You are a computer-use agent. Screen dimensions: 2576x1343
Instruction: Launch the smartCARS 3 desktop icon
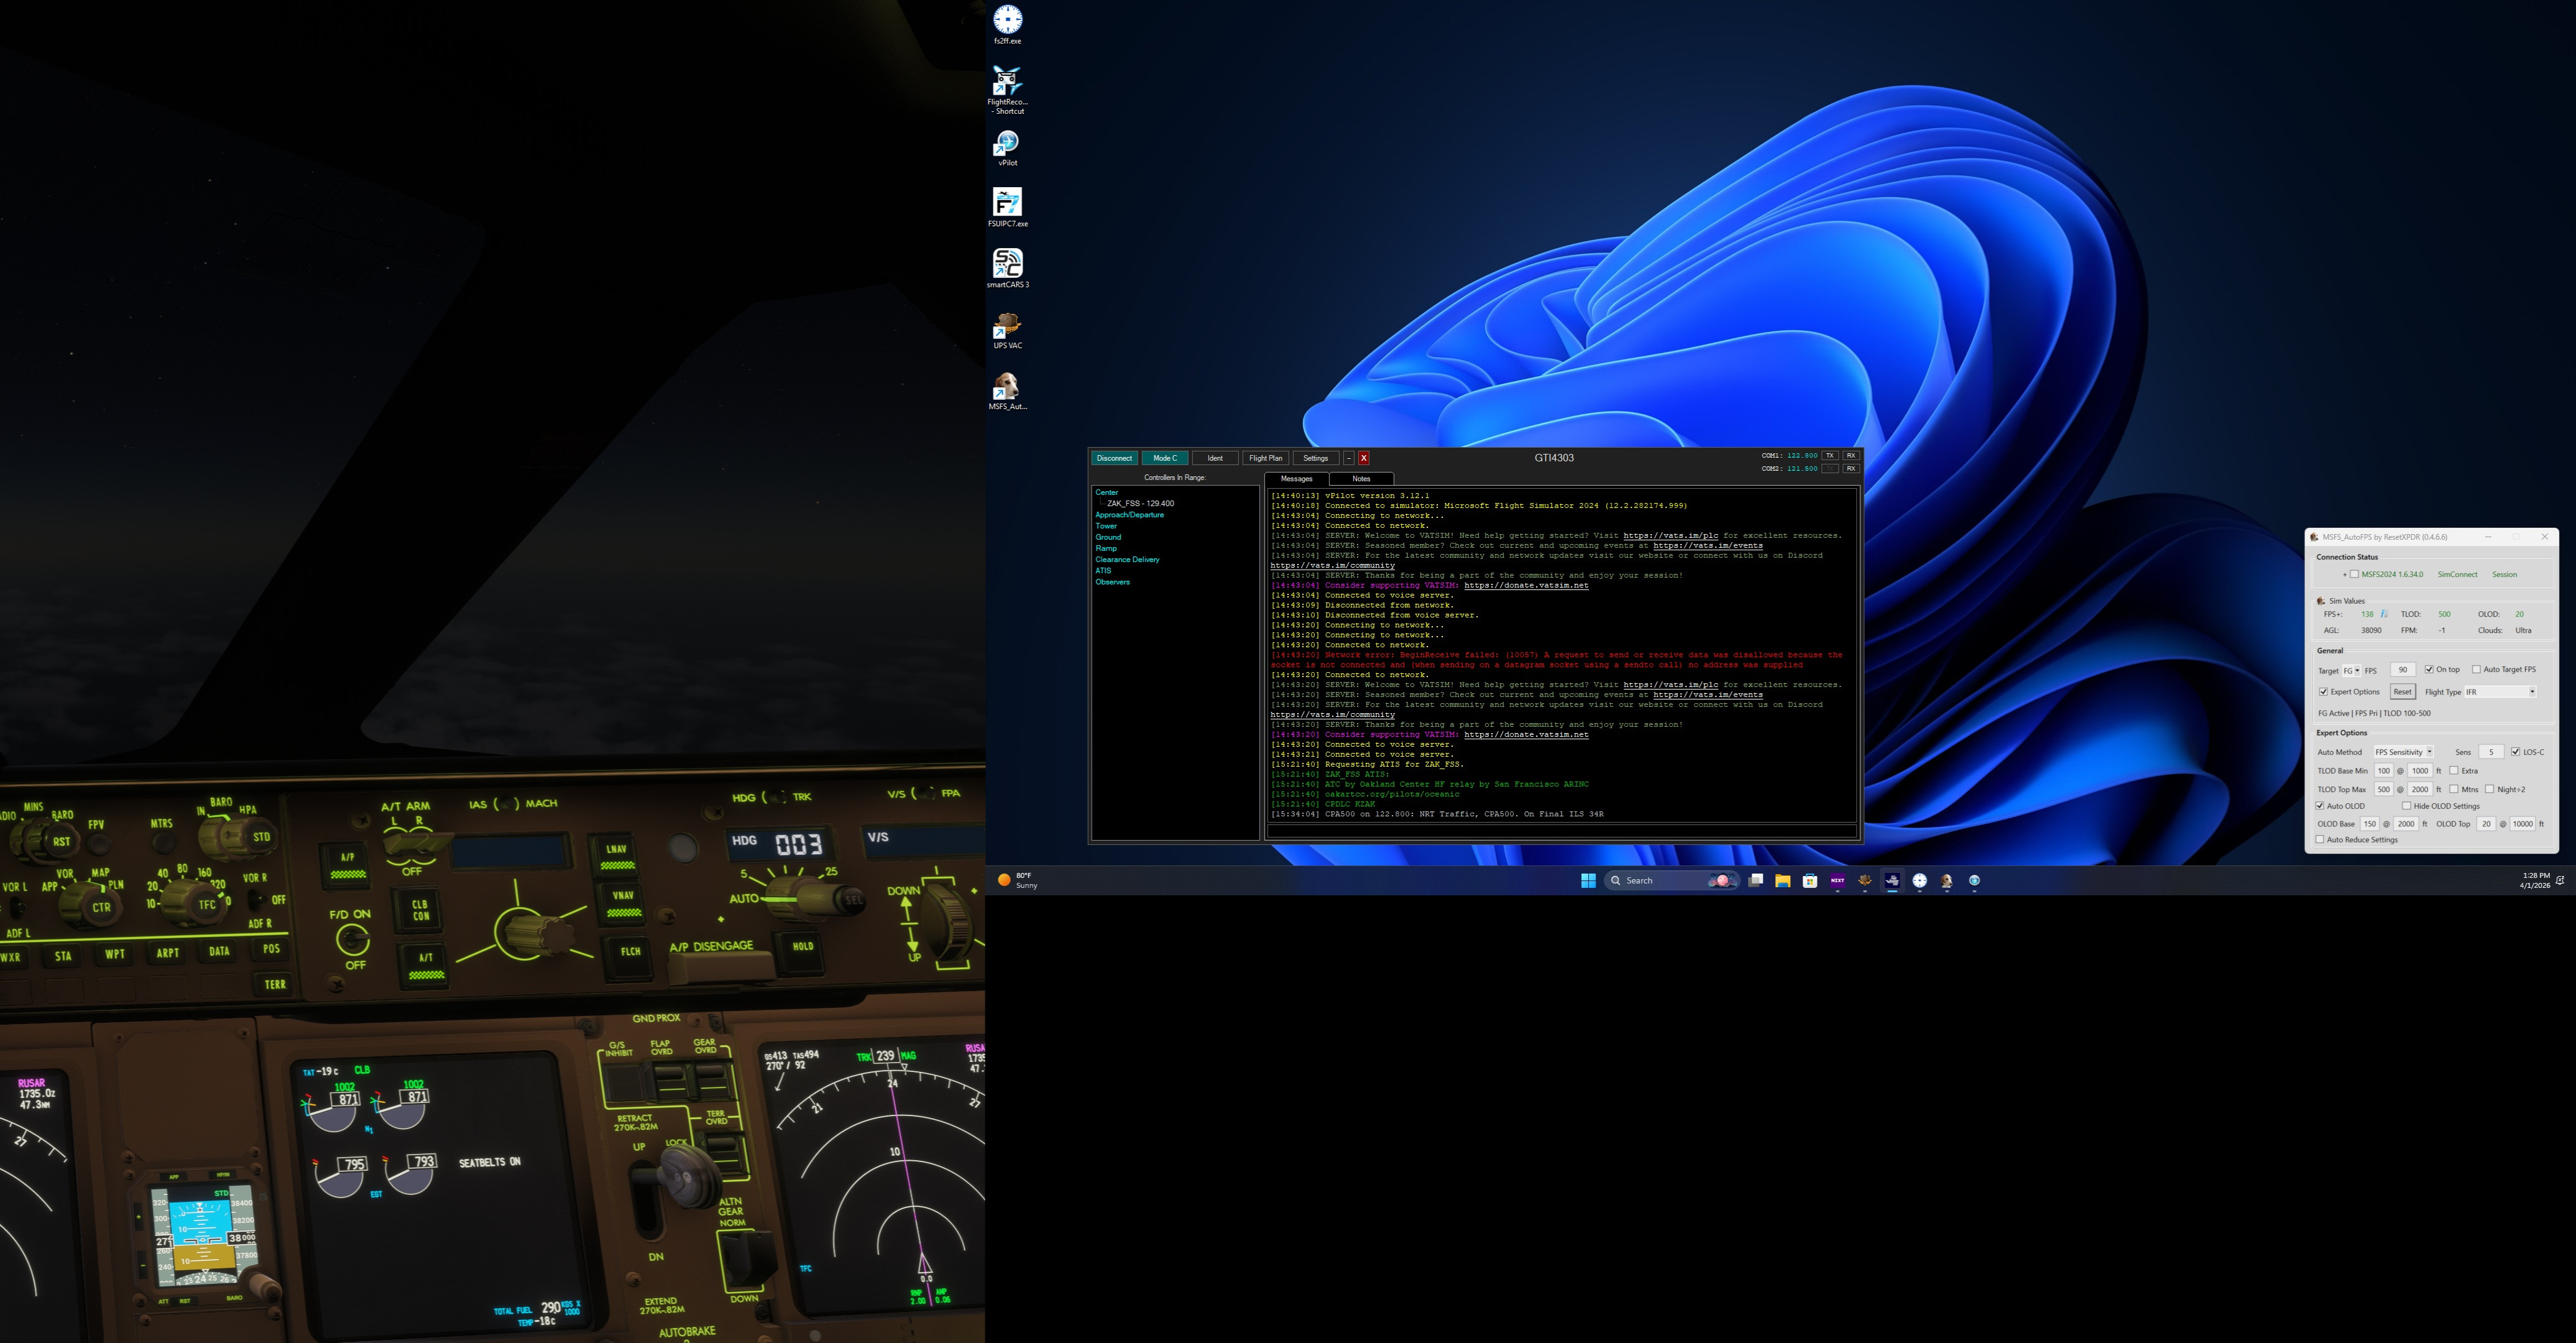click(1007, 269)
